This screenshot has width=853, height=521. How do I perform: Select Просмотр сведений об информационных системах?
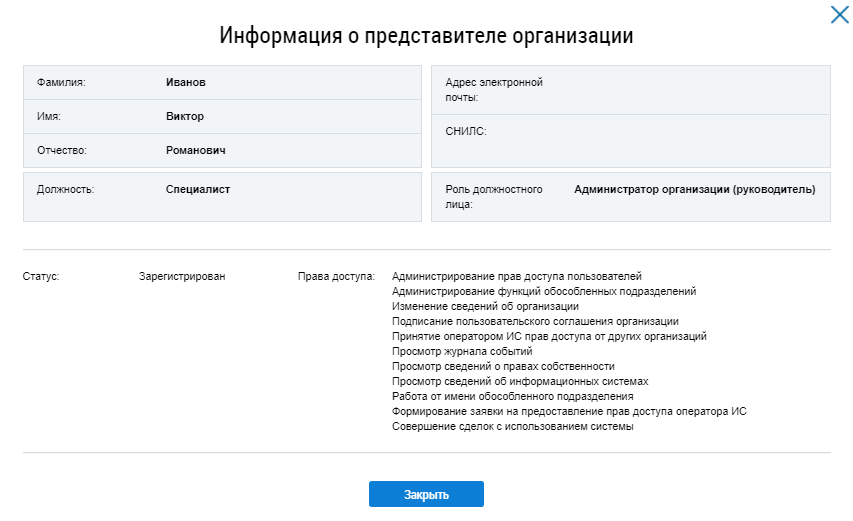coord(520,381)
